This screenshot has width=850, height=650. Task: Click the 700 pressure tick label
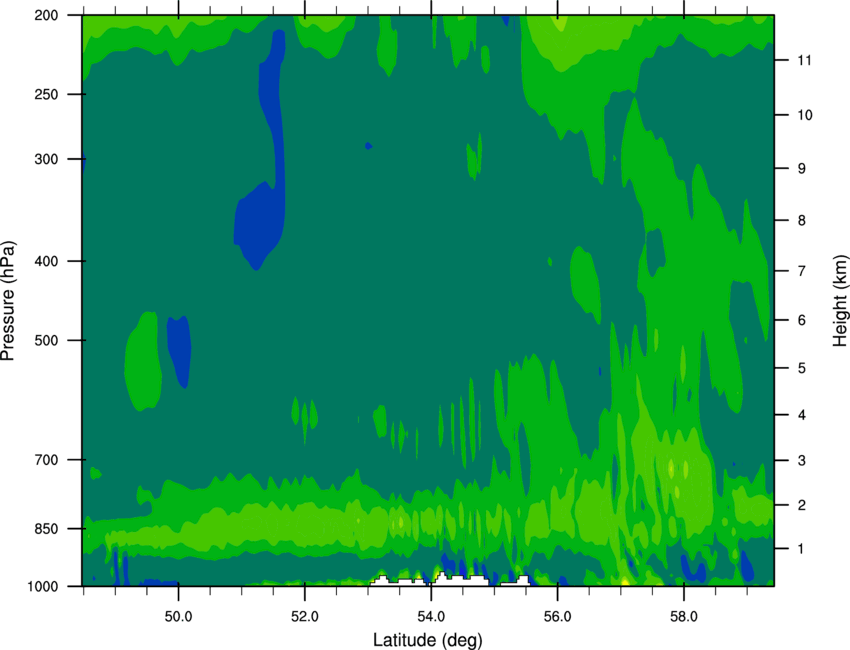point(46,460)
